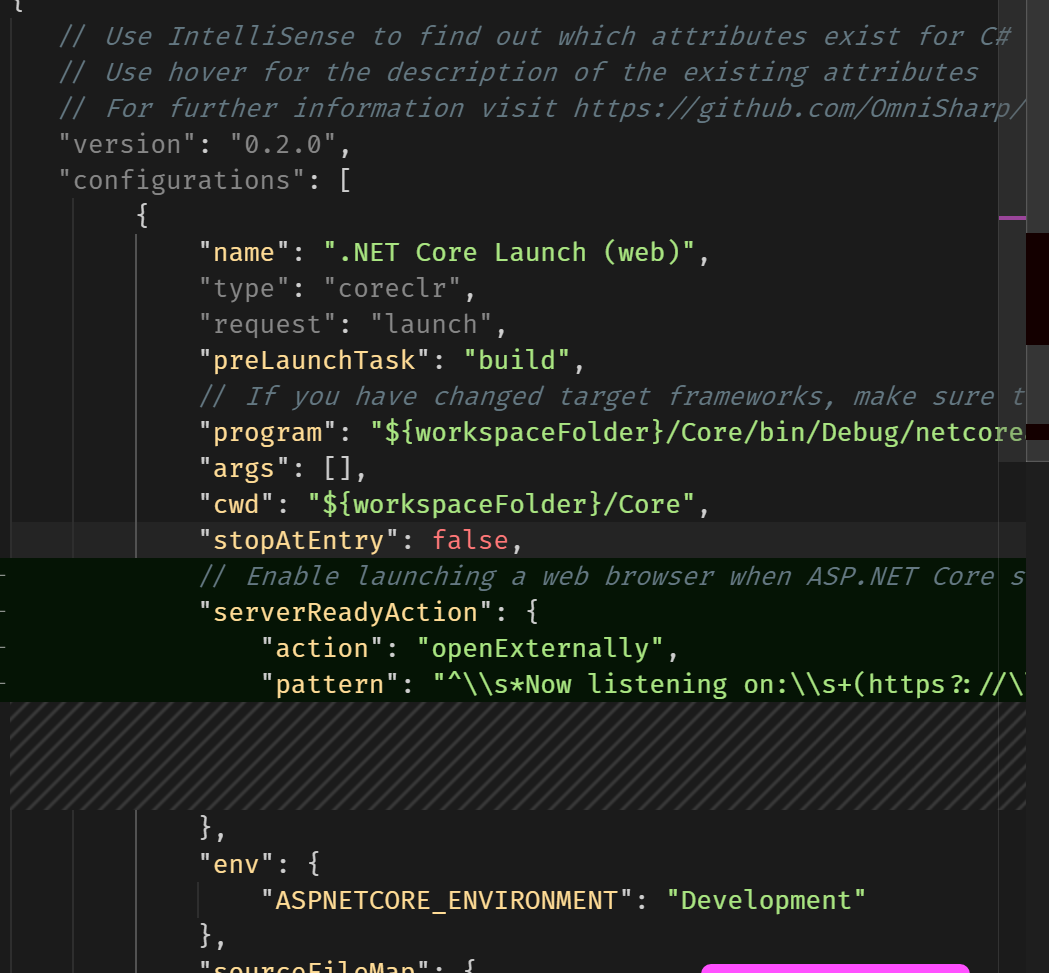The width and height of the screenshot is (1049, 973).
Task: Click the "request" property key
Action: (268, 325)
